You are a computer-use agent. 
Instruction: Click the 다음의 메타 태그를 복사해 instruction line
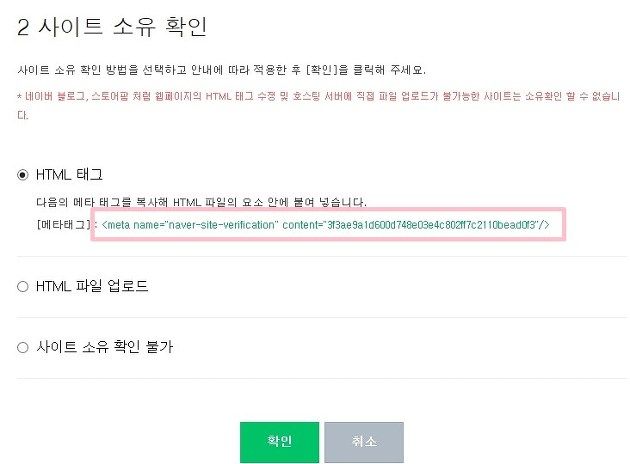[201, 202]
